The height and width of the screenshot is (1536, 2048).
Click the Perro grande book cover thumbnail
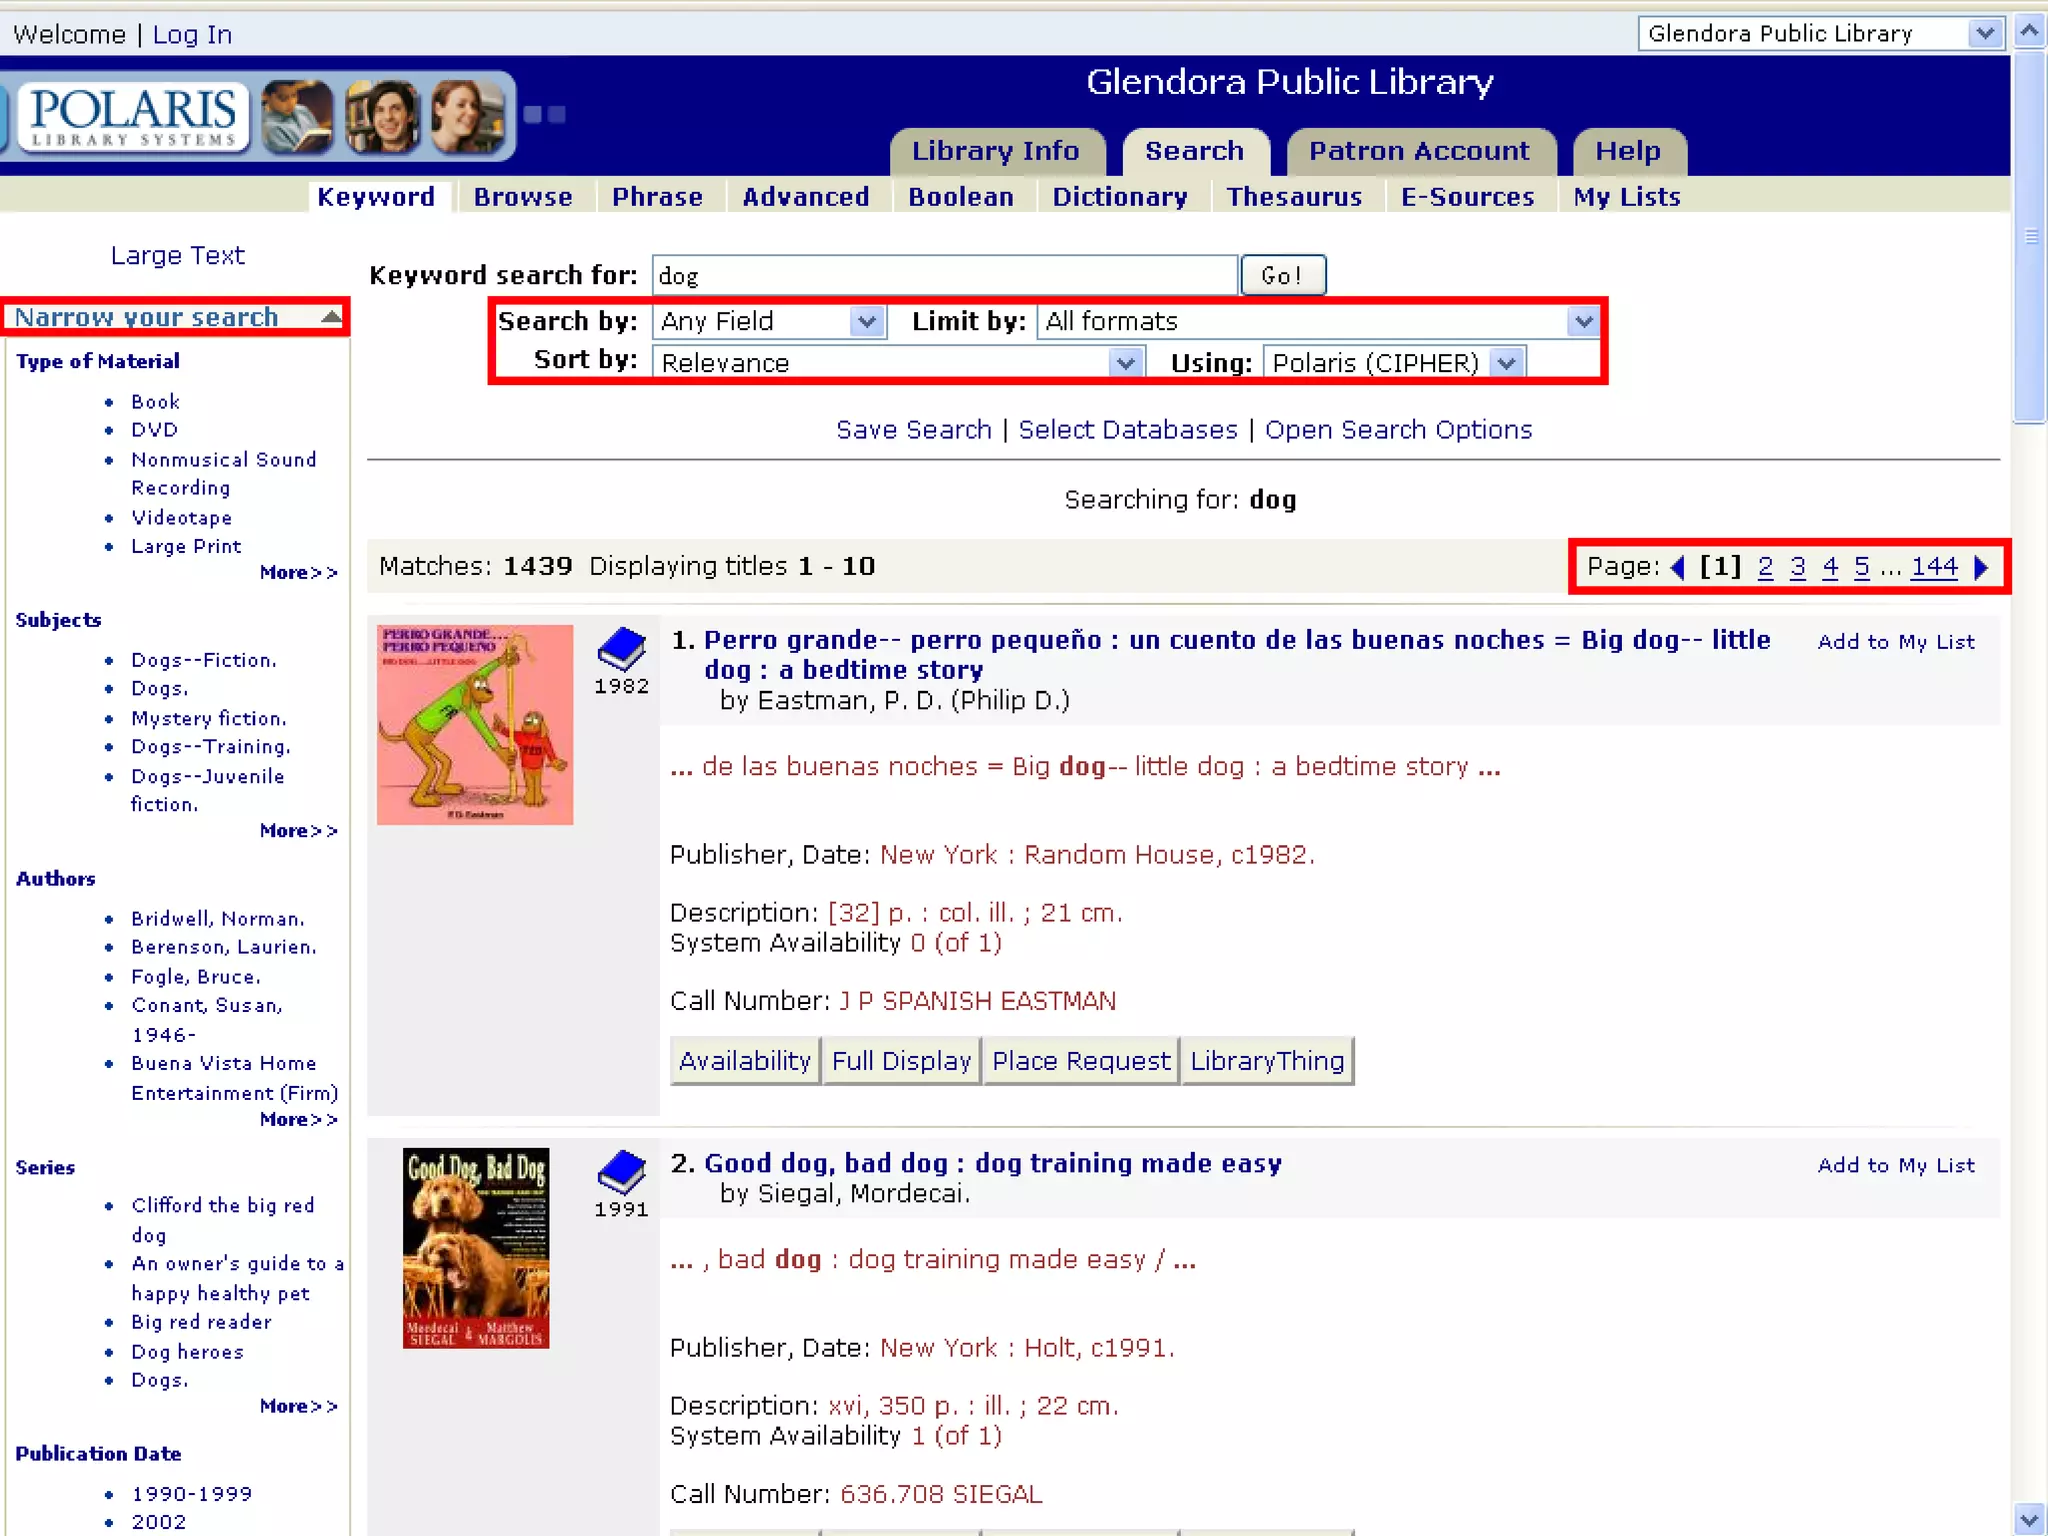coord(475,725)
